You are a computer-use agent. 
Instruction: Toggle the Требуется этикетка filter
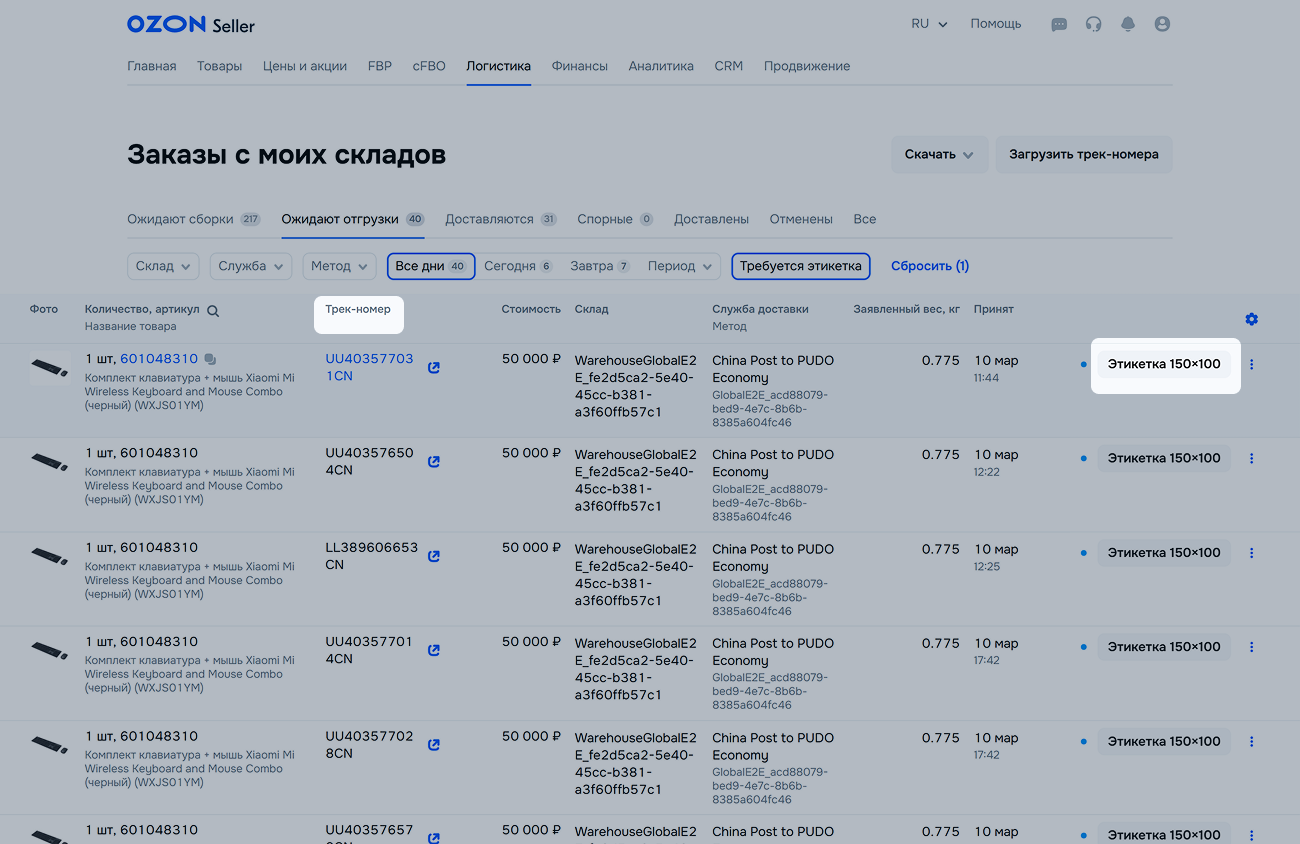point(800,266)
